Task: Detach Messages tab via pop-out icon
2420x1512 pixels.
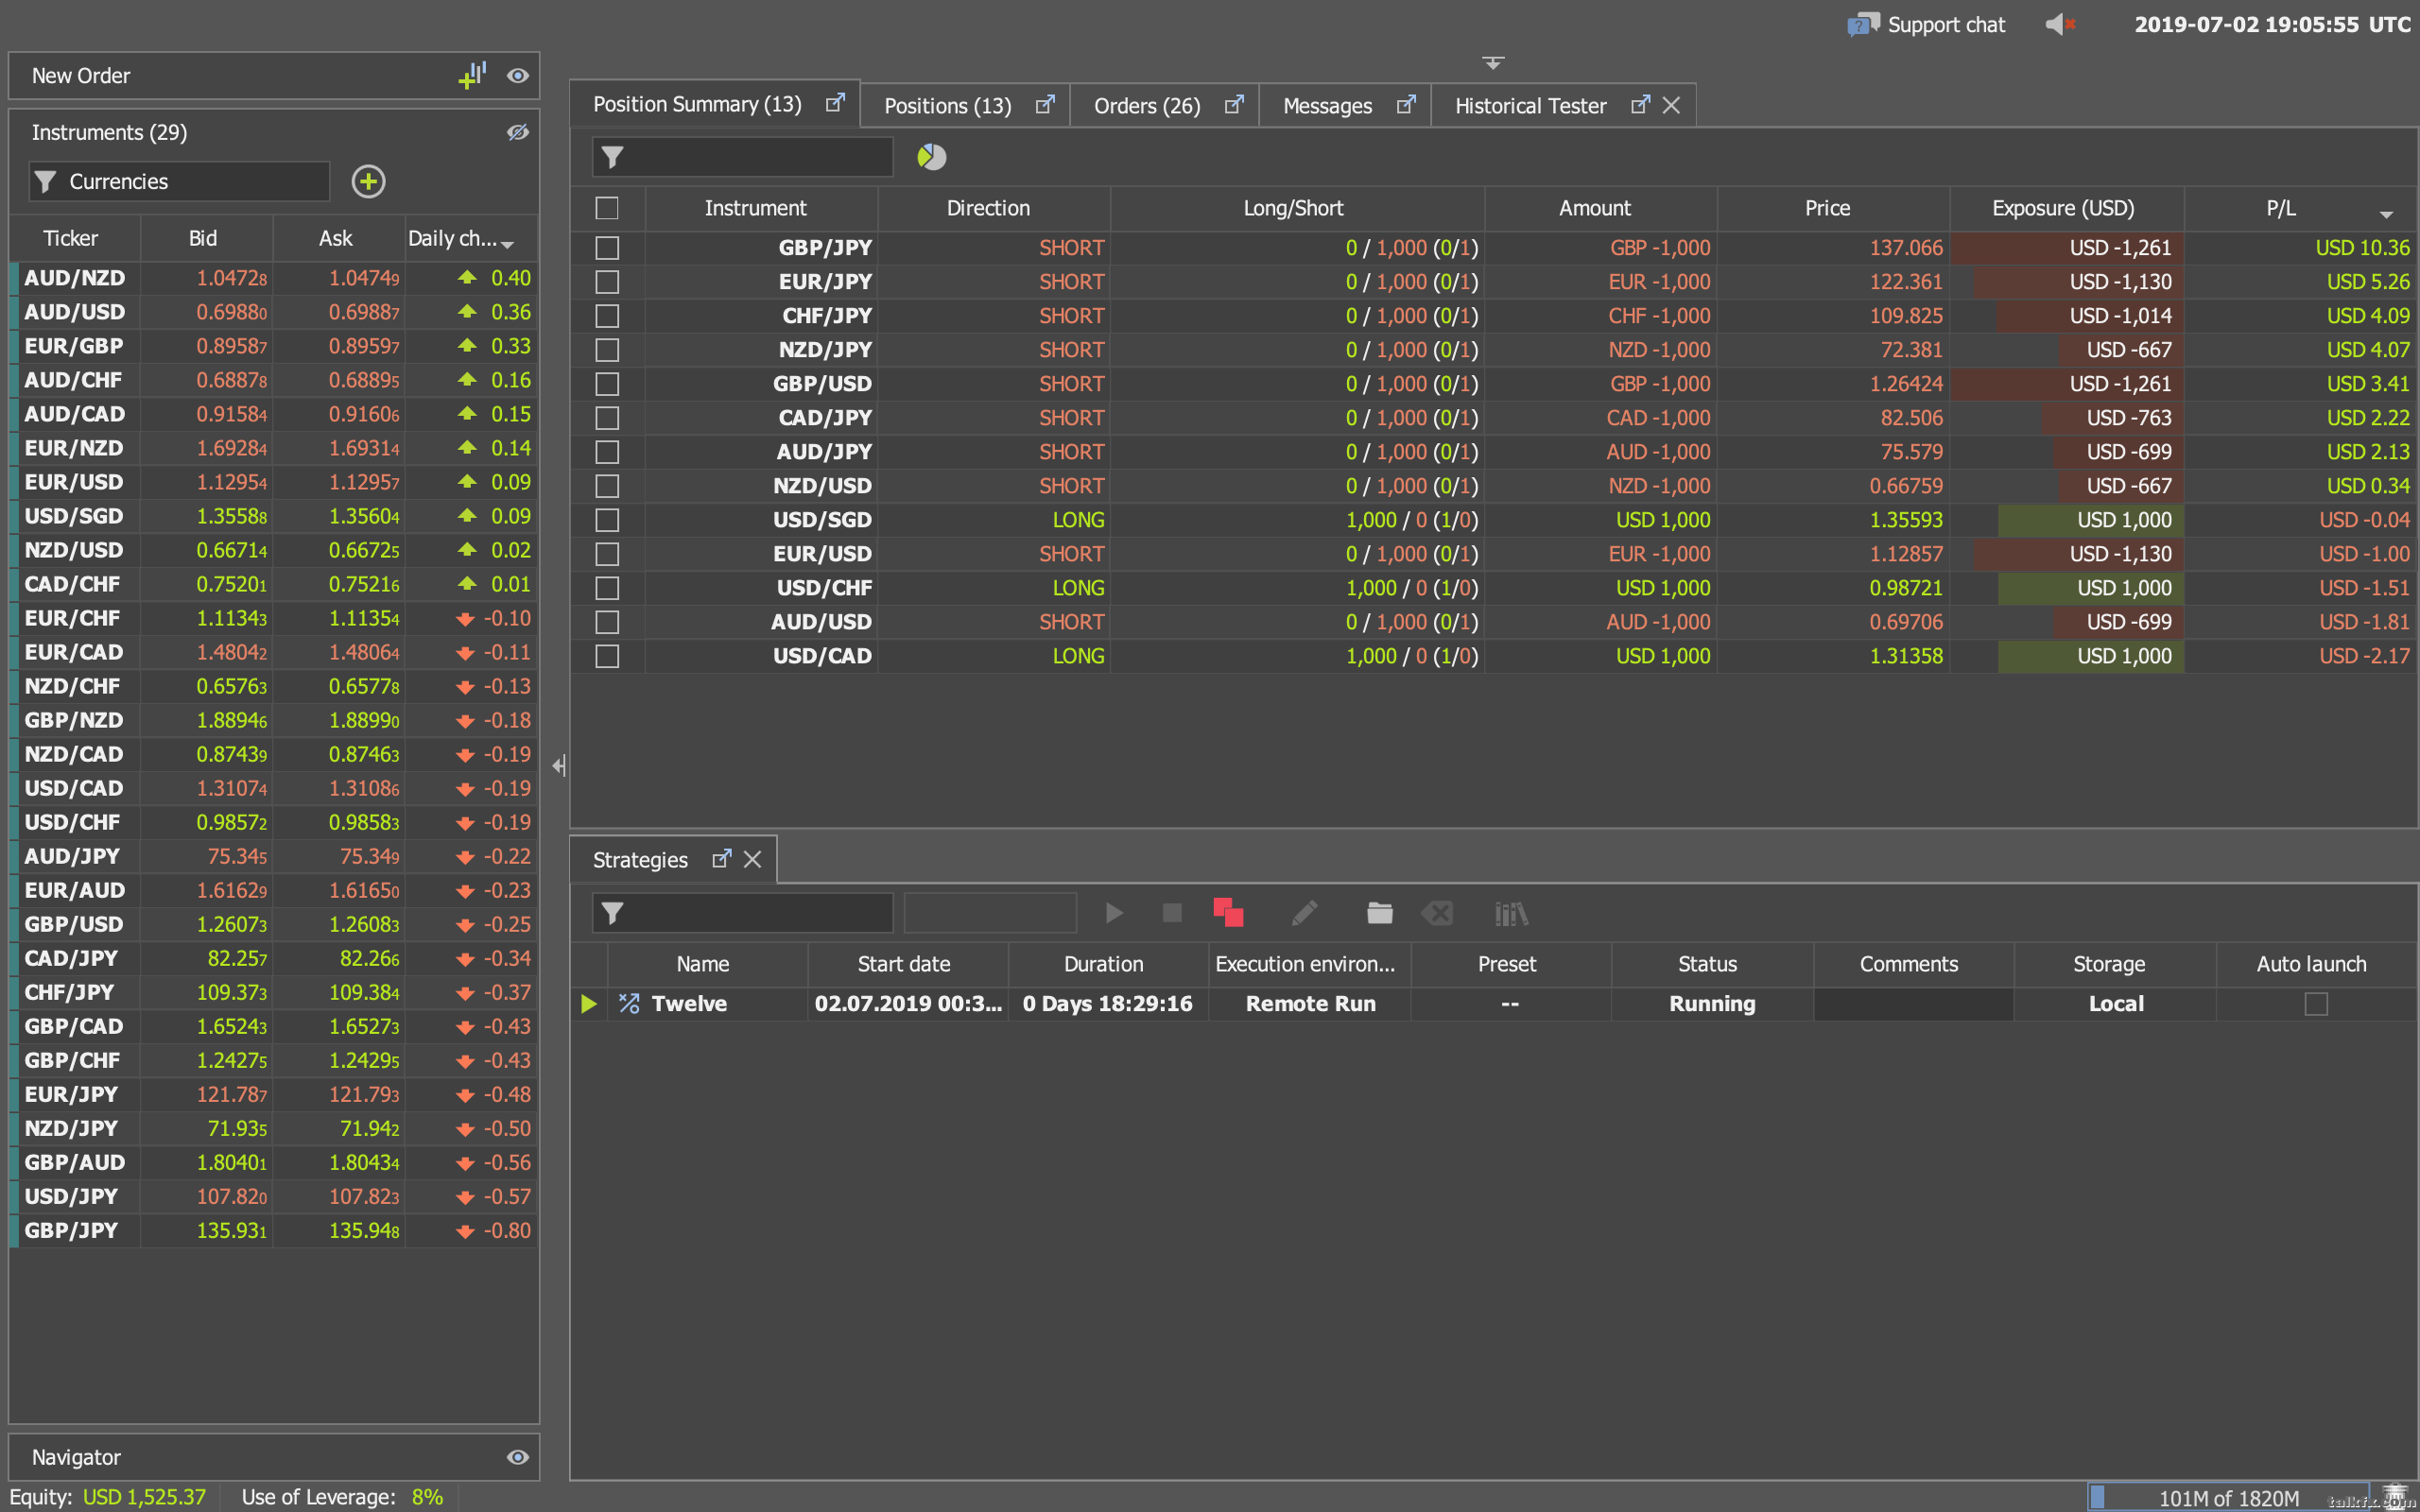Action: (x=1406, y=105)
